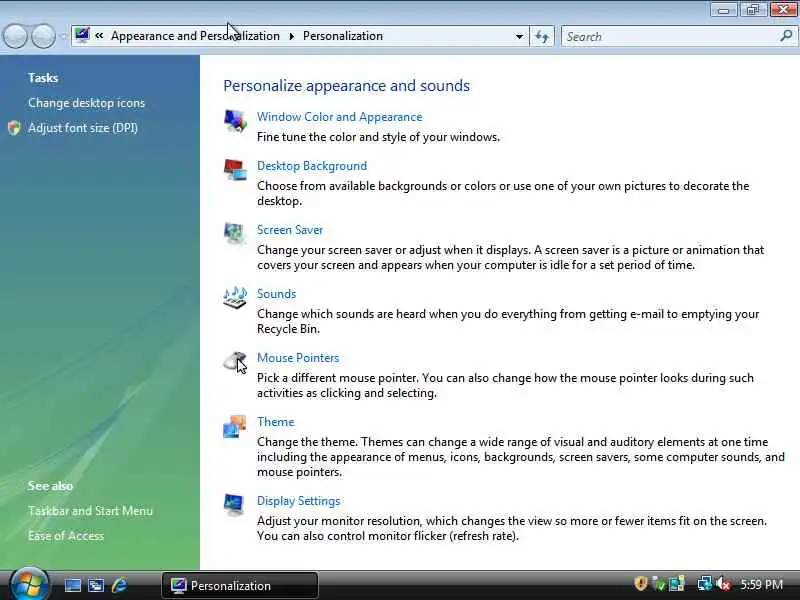Screen dimensions: 800x600
Task: Click the 5:59 PM clock
Action: 761,584
